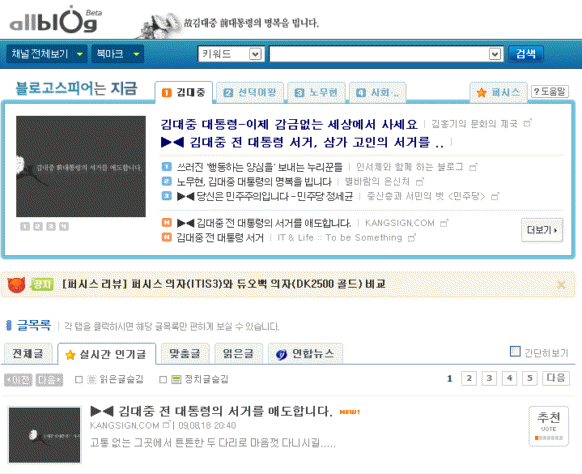
Task: Open headline 김대중 전 대통령 서거, 삼가 고인의
Action: pyautogui.click(x=302, y=142)
